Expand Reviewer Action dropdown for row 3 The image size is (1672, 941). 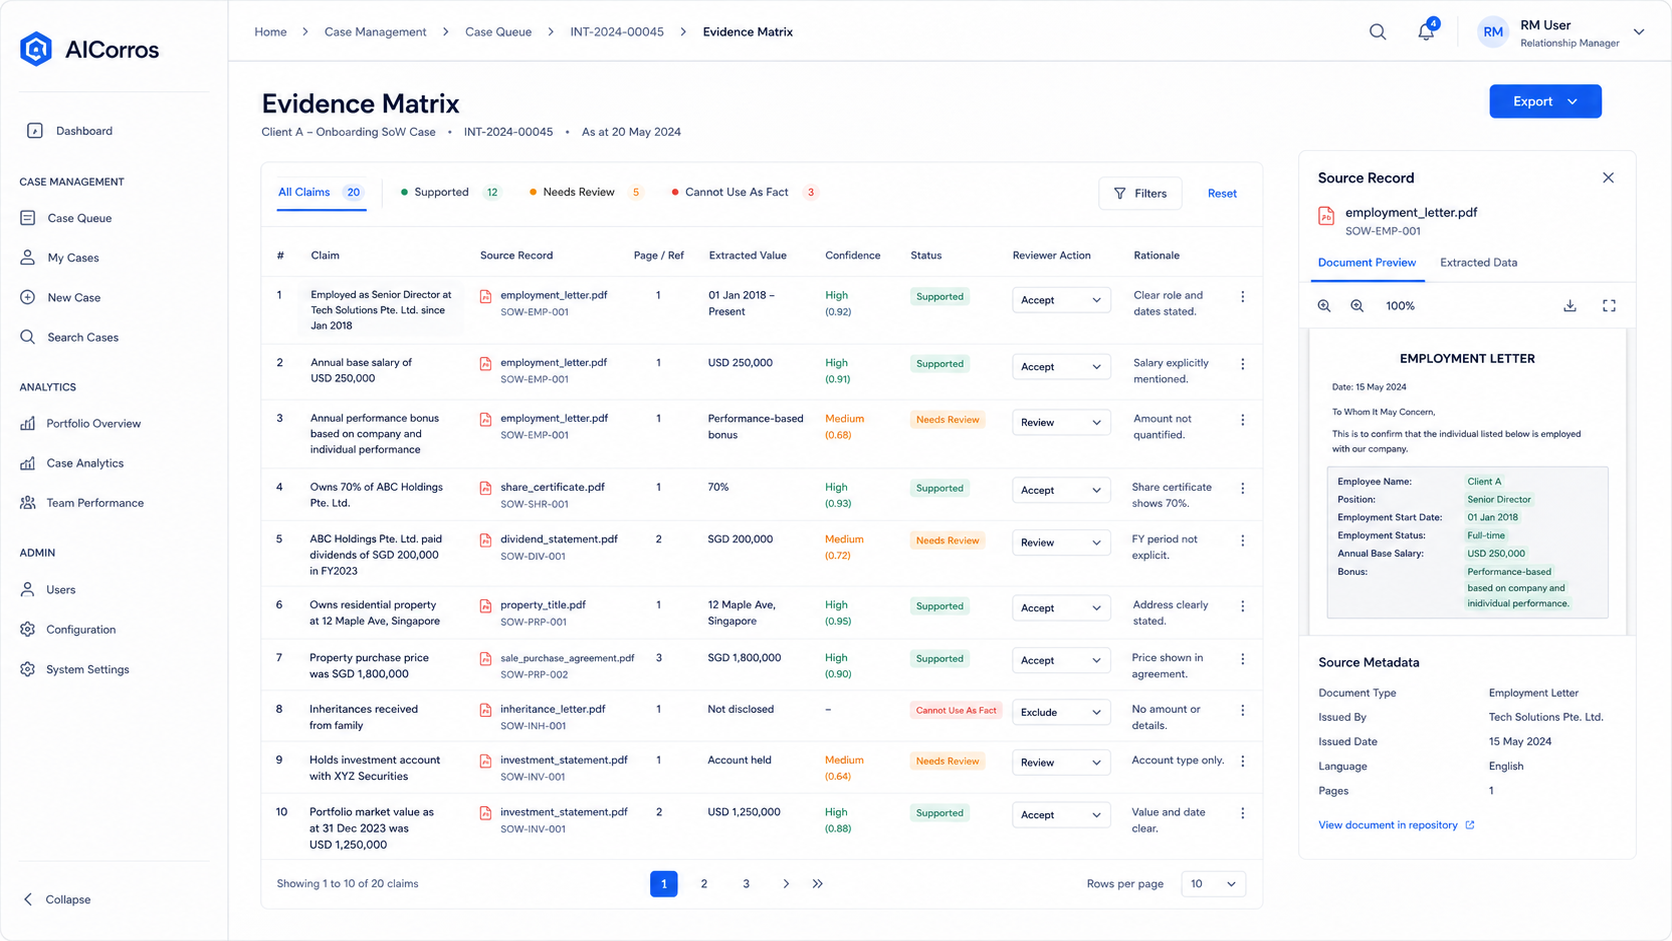point(1060,423)
